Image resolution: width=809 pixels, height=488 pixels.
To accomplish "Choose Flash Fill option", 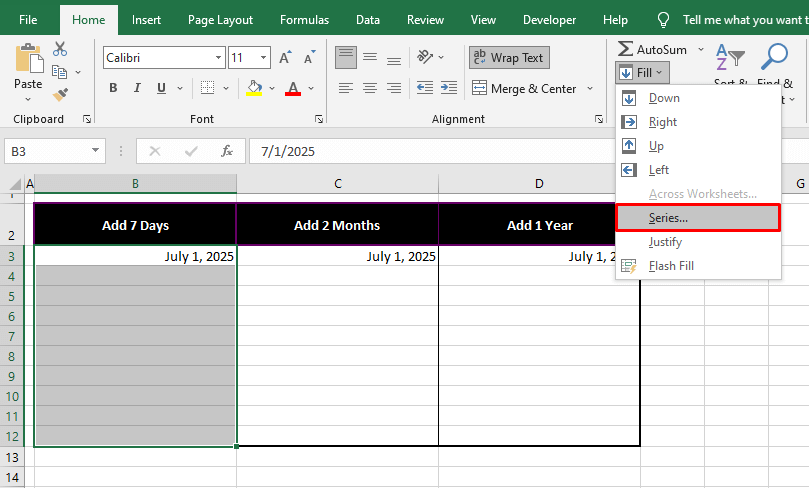I will point(698,266).
